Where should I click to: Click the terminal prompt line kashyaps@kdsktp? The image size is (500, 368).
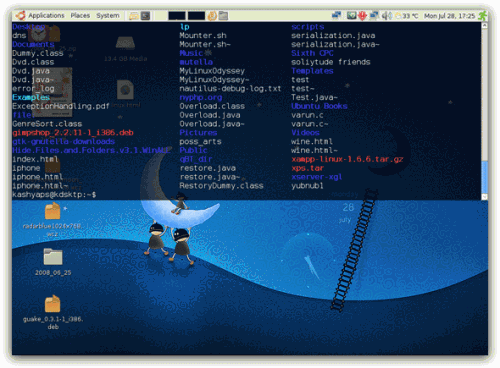54,194
